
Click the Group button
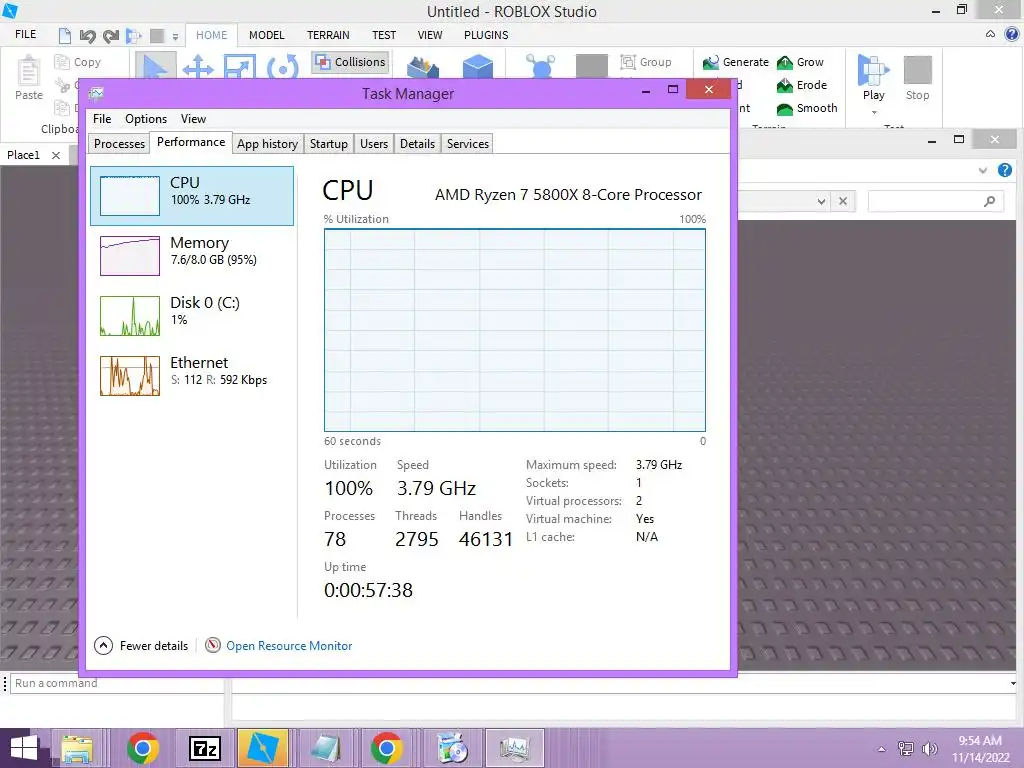pos(646,62)
